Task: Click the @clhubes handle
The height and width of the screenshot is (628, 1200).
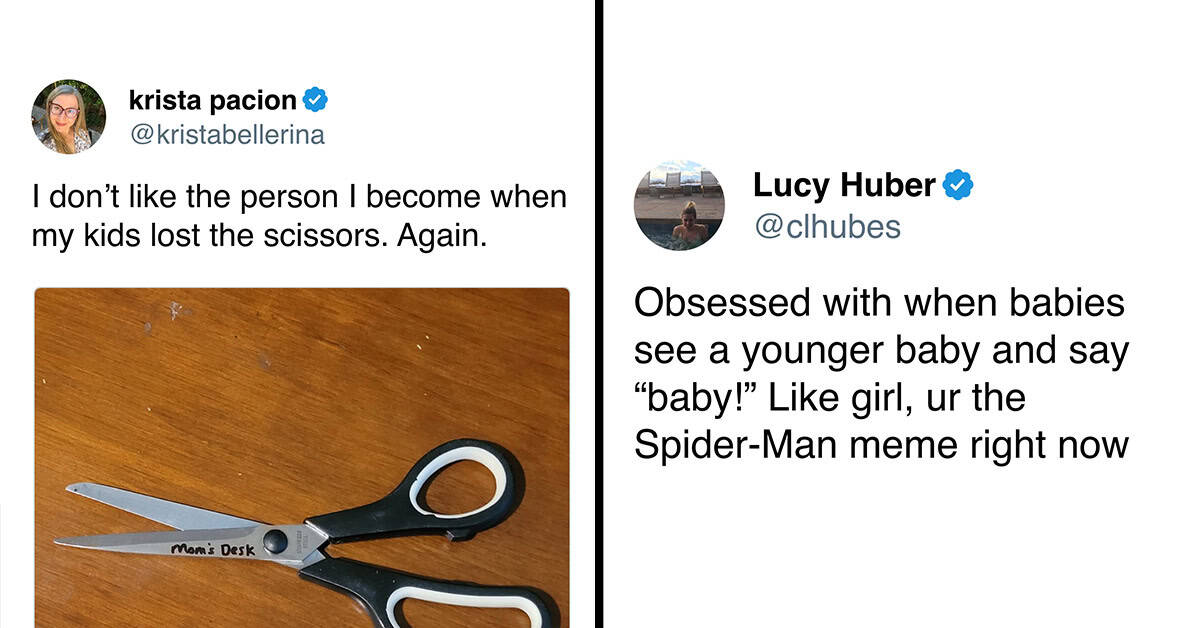Action: (826, 227)
